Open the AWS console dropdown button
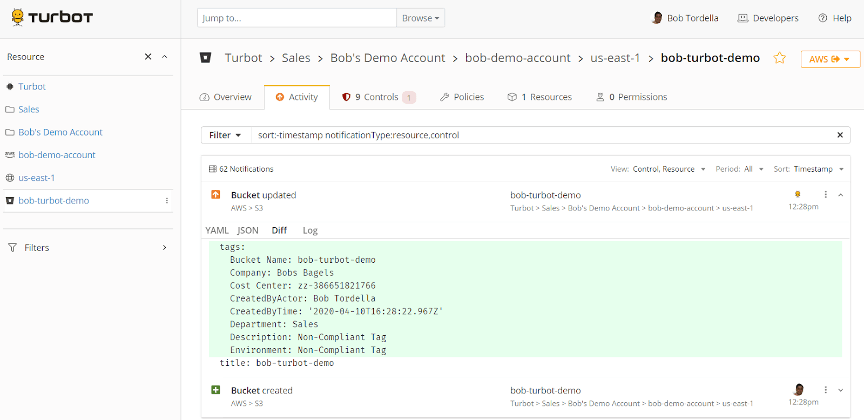Screen dimensions: 864x420 (x=830, y=59)
